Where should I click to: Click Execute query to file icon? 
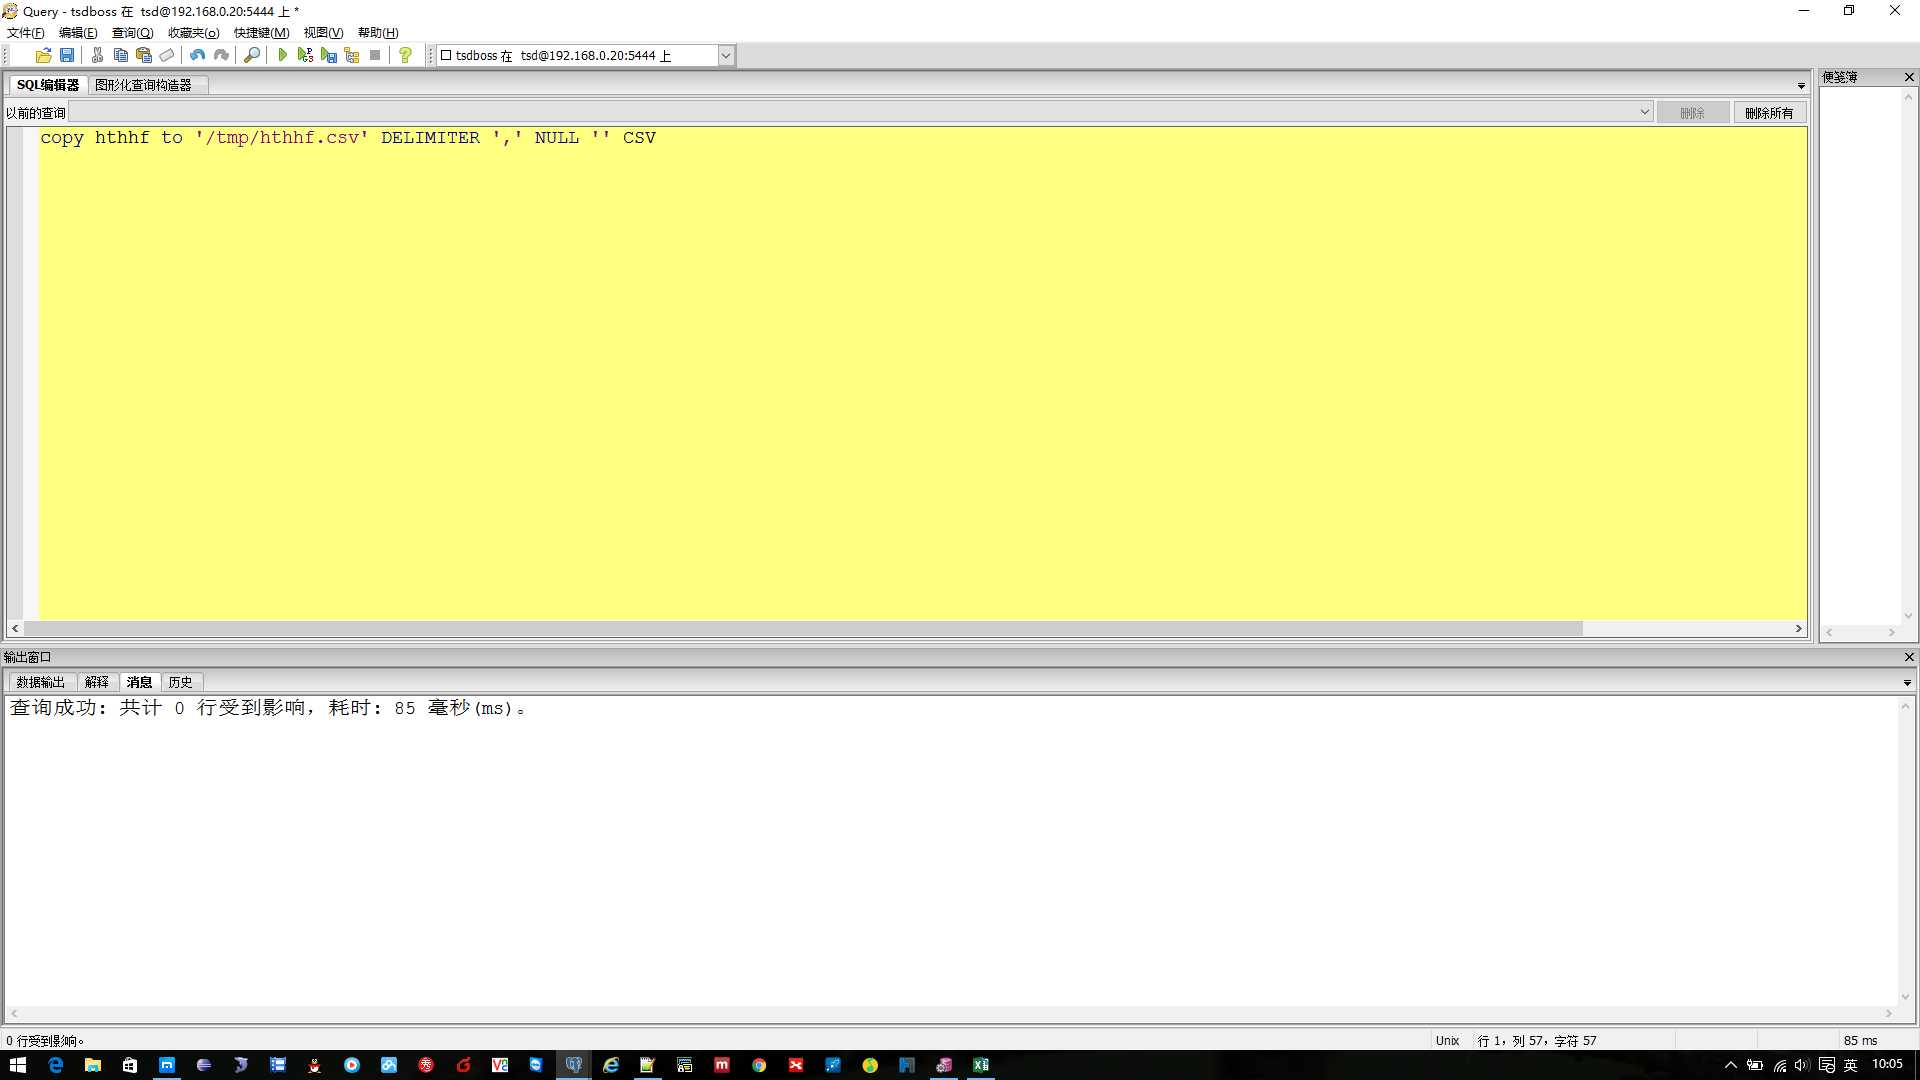coord(329,56)
